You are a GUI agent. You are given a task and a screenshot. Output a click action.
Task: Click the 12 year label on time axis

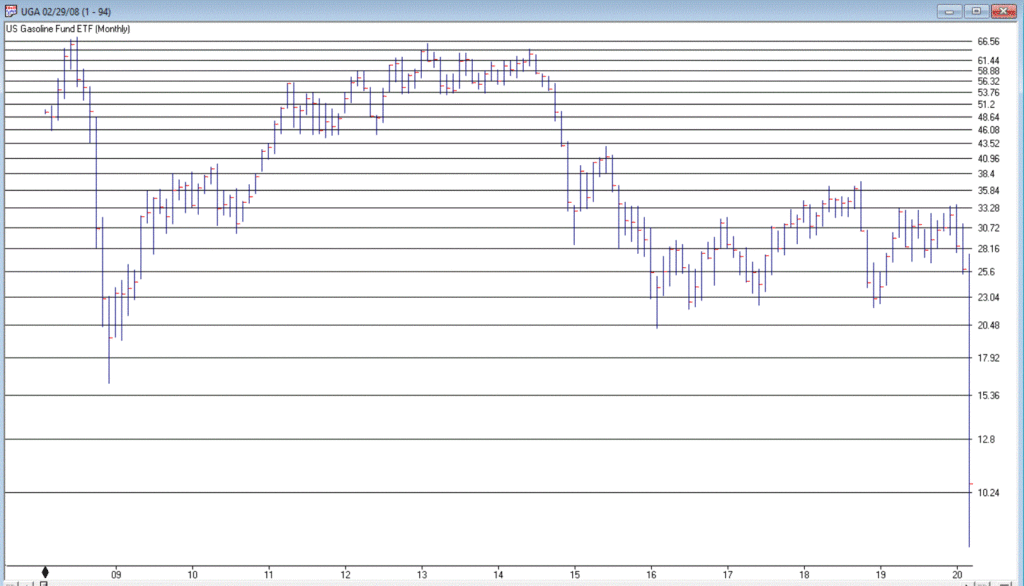tap(345, 575)
